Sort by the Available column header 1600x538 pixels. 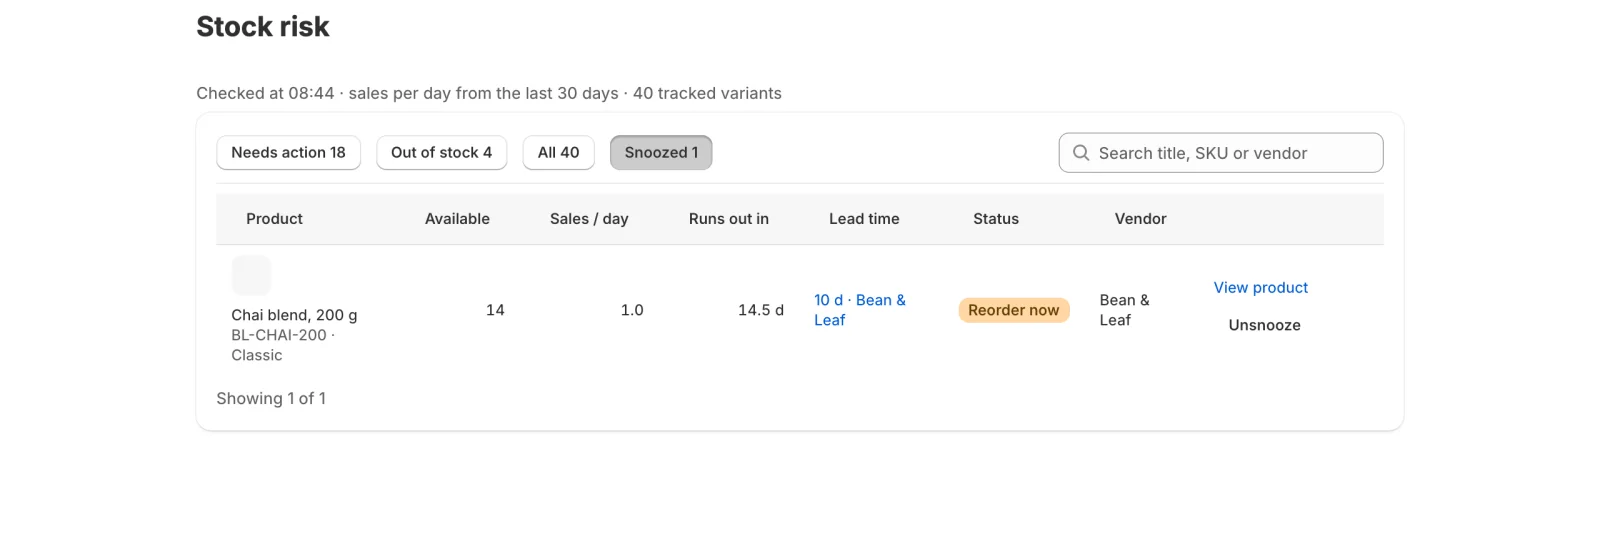pos(457,219)
